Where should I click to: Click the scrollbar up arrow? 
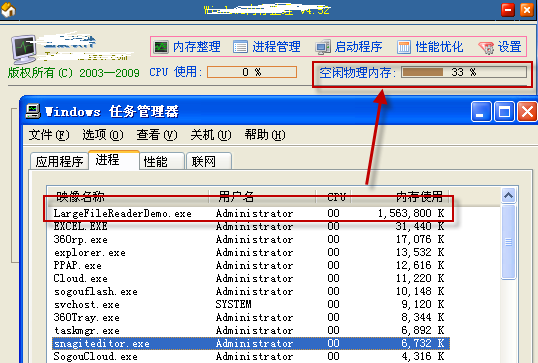[x=508, y=196]
